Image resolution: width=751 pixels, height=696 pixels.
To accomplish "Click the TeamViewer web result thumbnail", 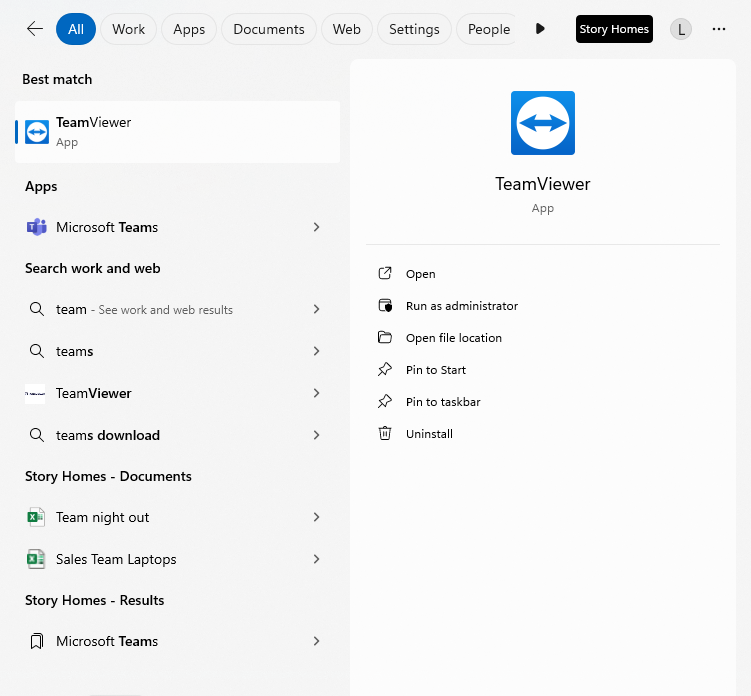I will [35, 393].
